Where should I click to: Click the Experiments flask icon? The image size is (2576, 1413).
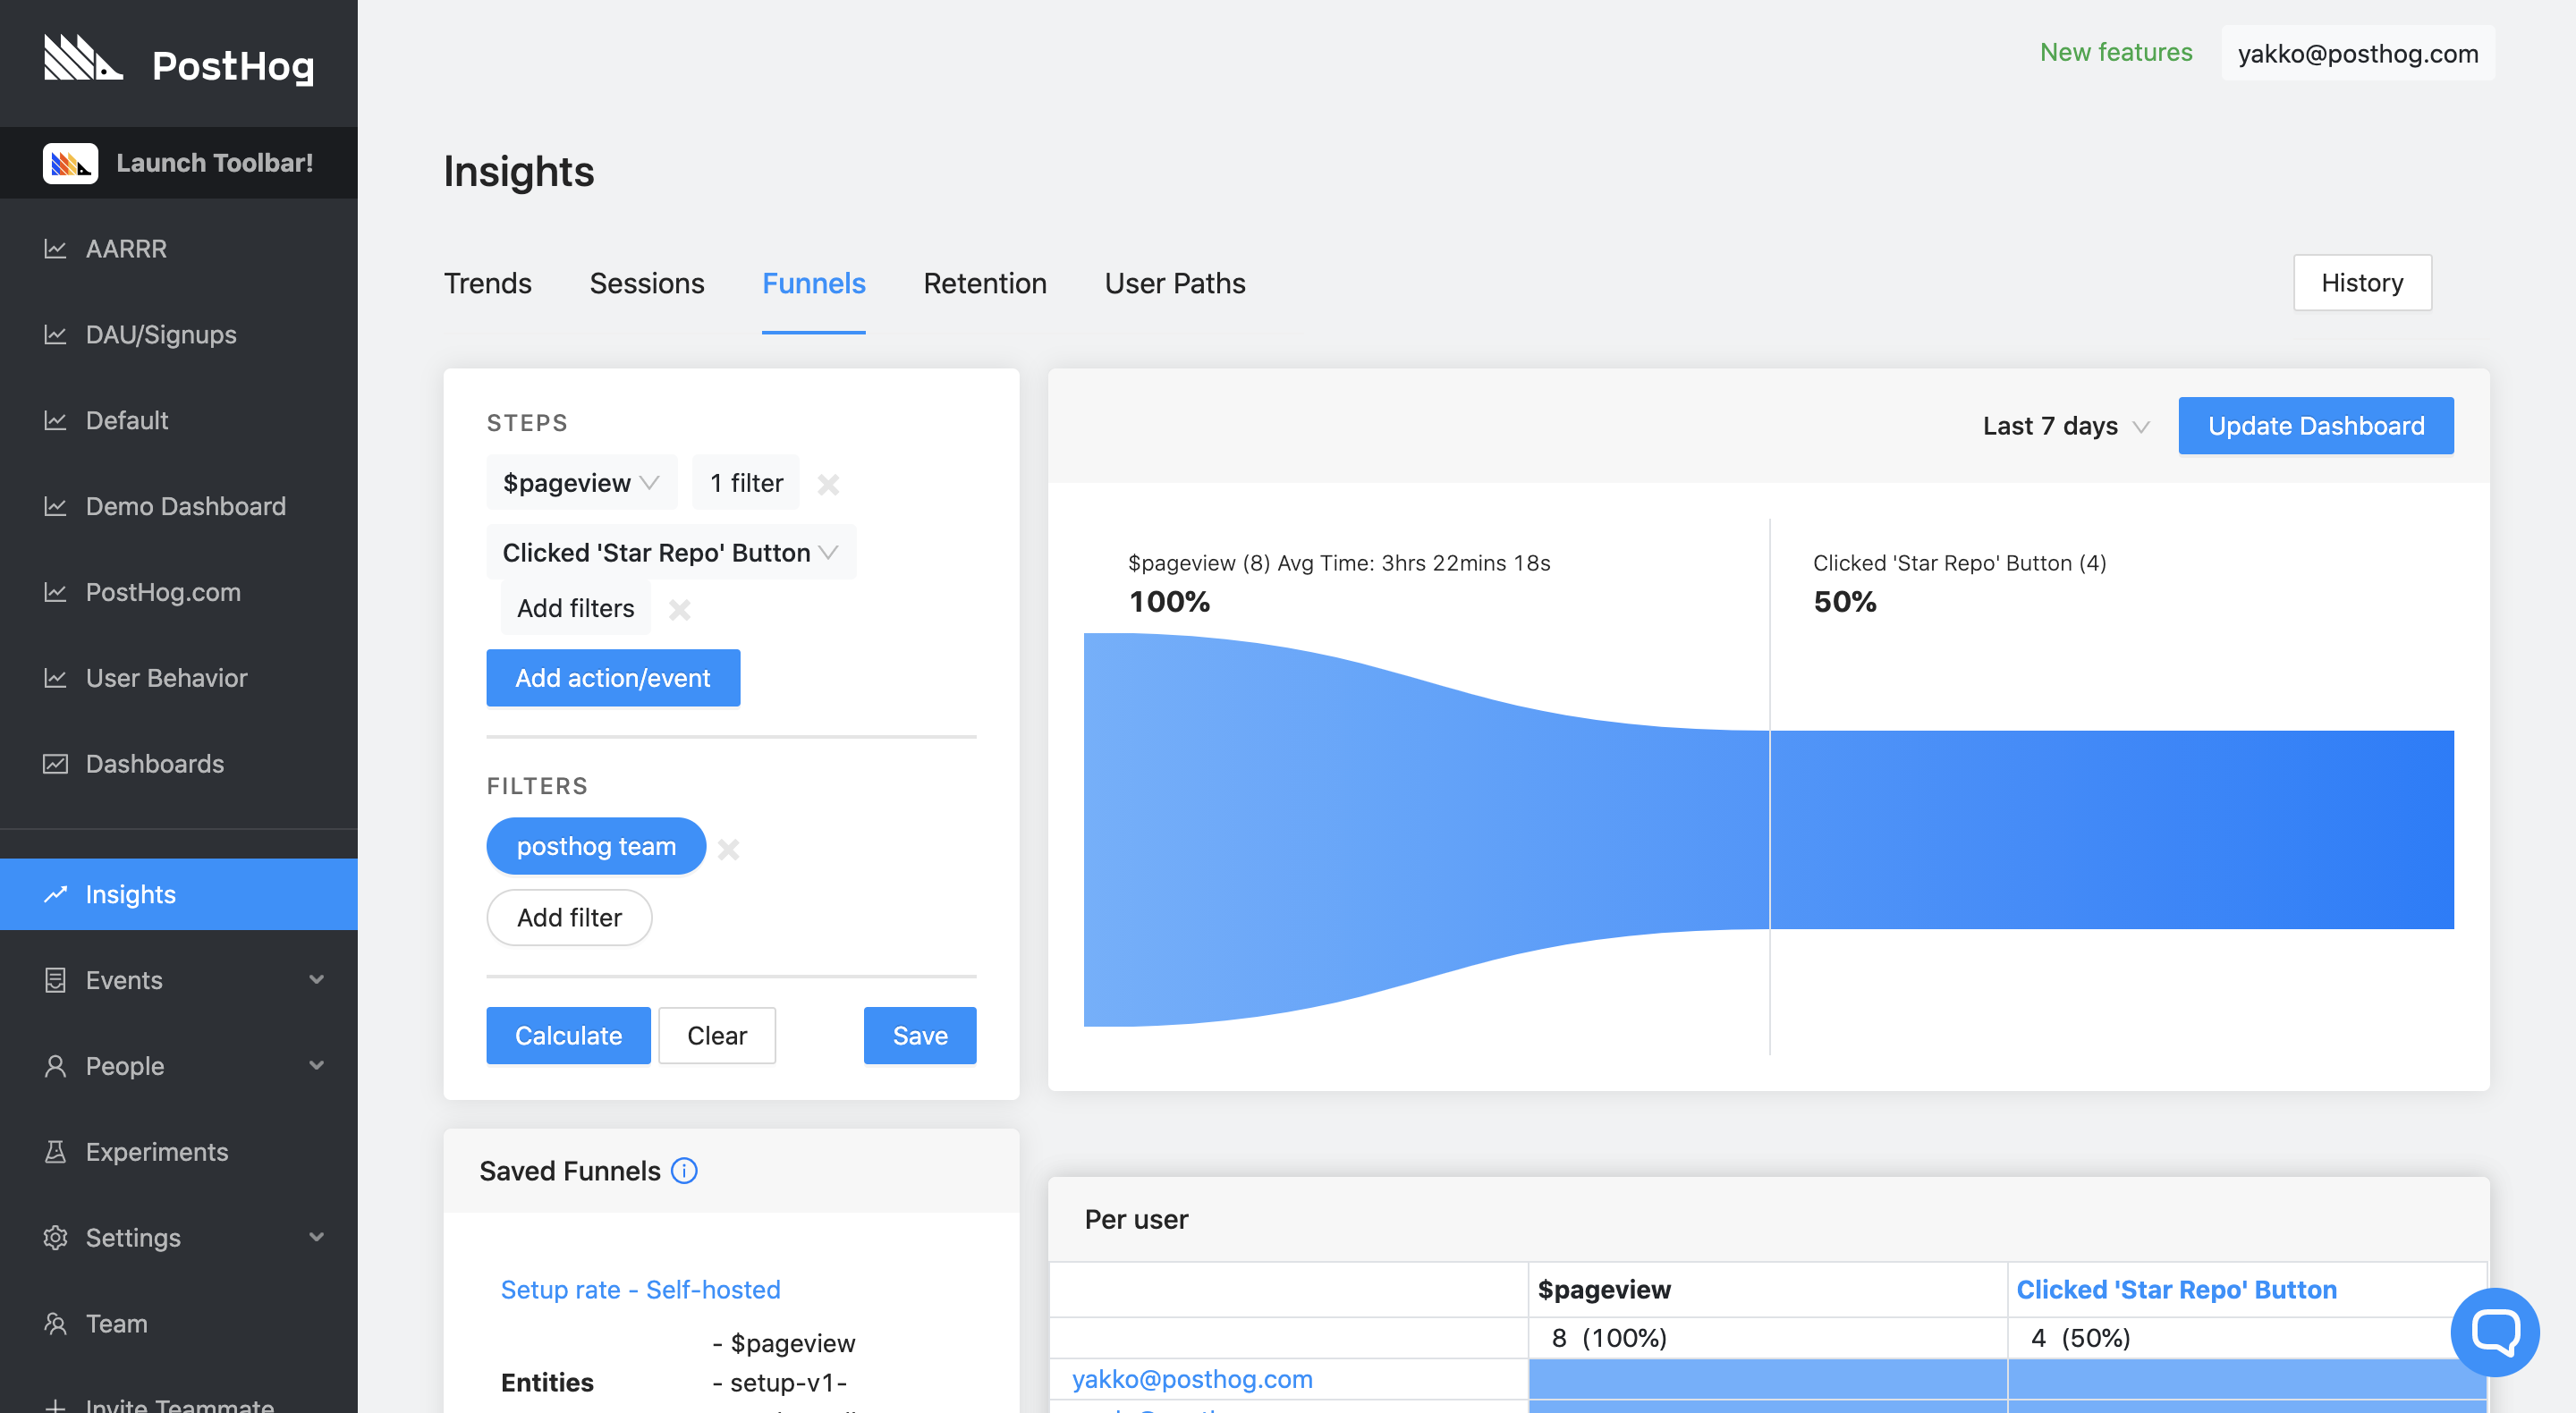(55, 1152)
